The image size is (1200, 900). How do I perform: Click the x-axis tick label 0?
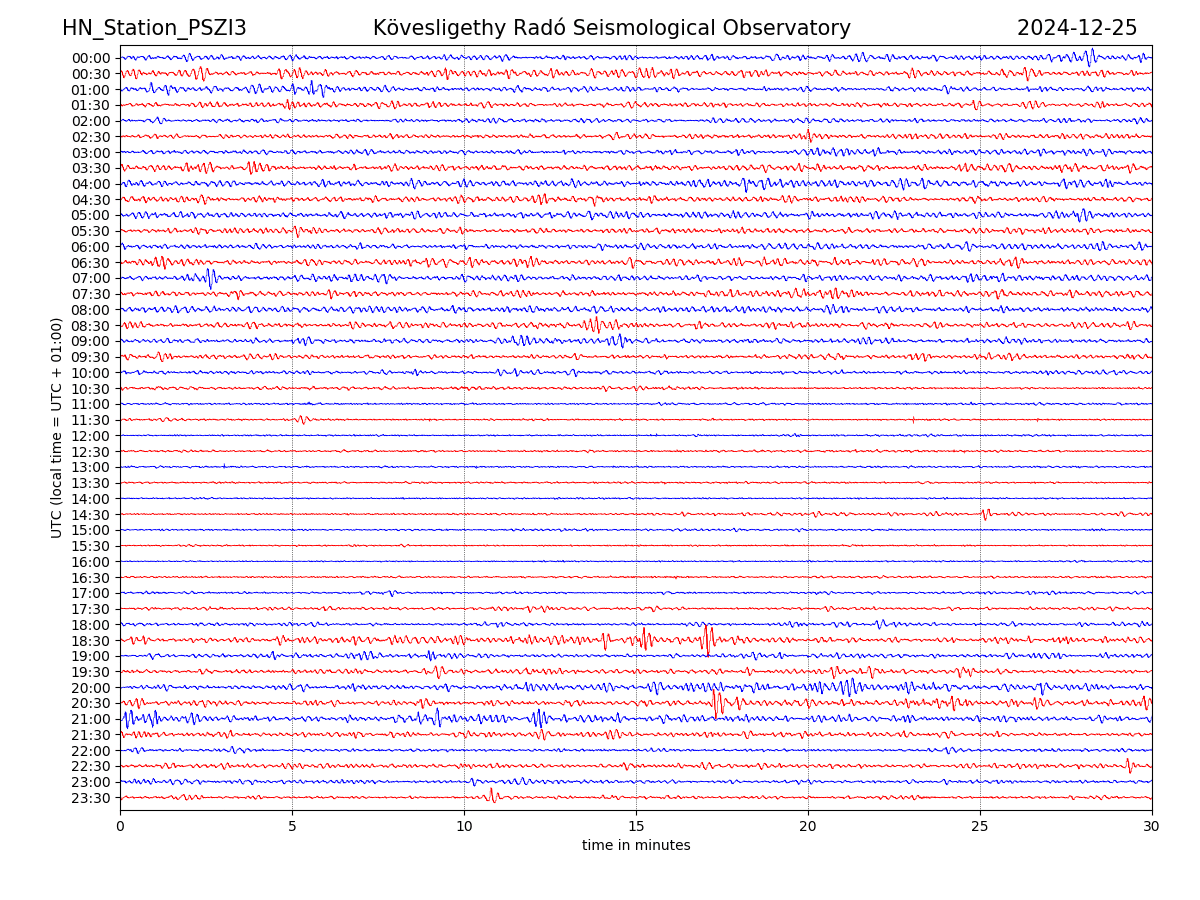tap(120, 827)
